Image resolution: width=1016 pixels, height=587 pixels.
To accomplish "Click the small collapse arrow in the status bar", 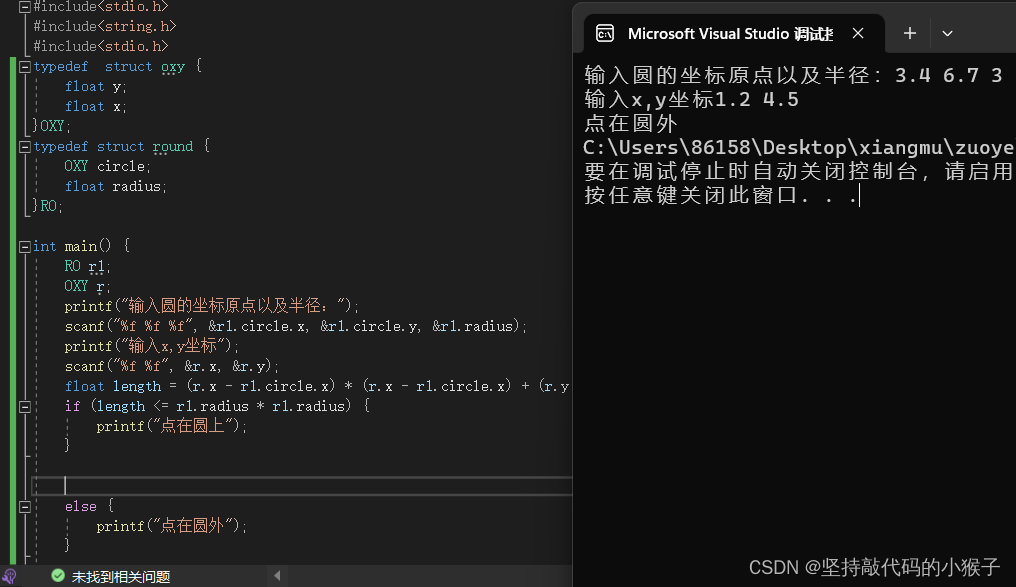I will [276, 576].
